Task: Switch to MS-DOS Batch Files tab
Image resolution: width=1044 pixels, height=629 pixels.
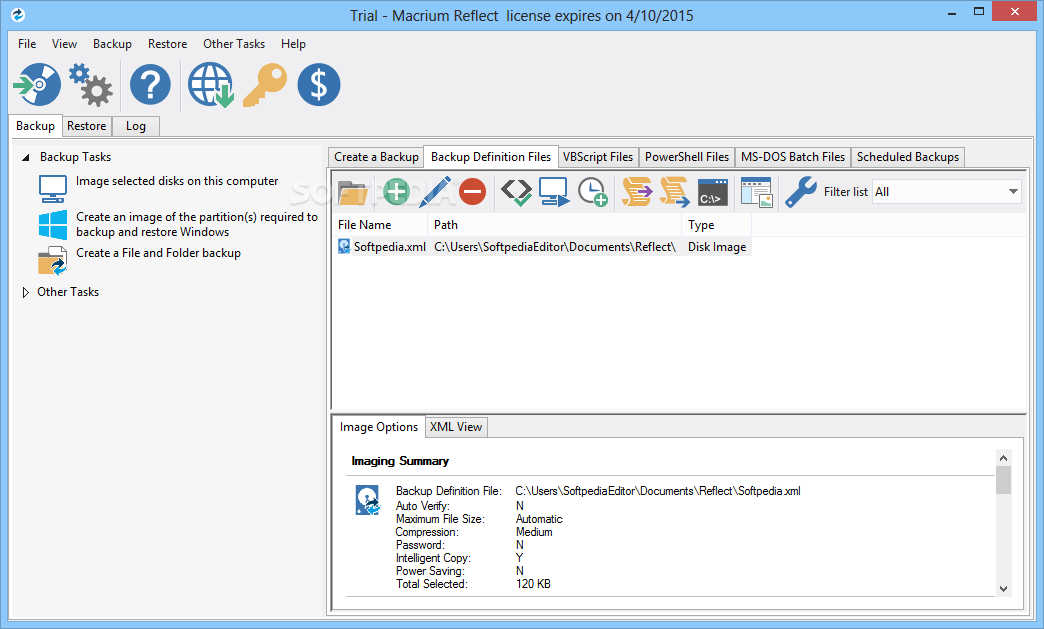Action: [792, 157]
